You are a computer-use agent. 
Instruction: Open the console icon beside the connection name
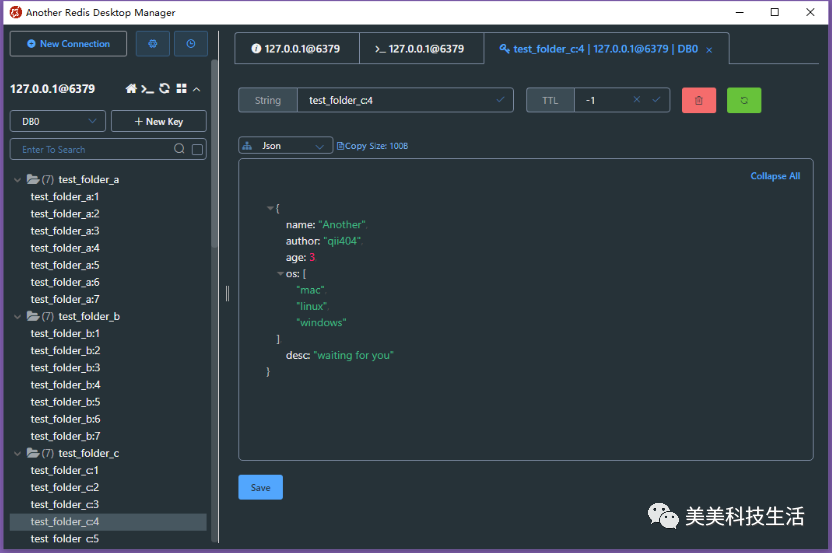coord(148,89)
